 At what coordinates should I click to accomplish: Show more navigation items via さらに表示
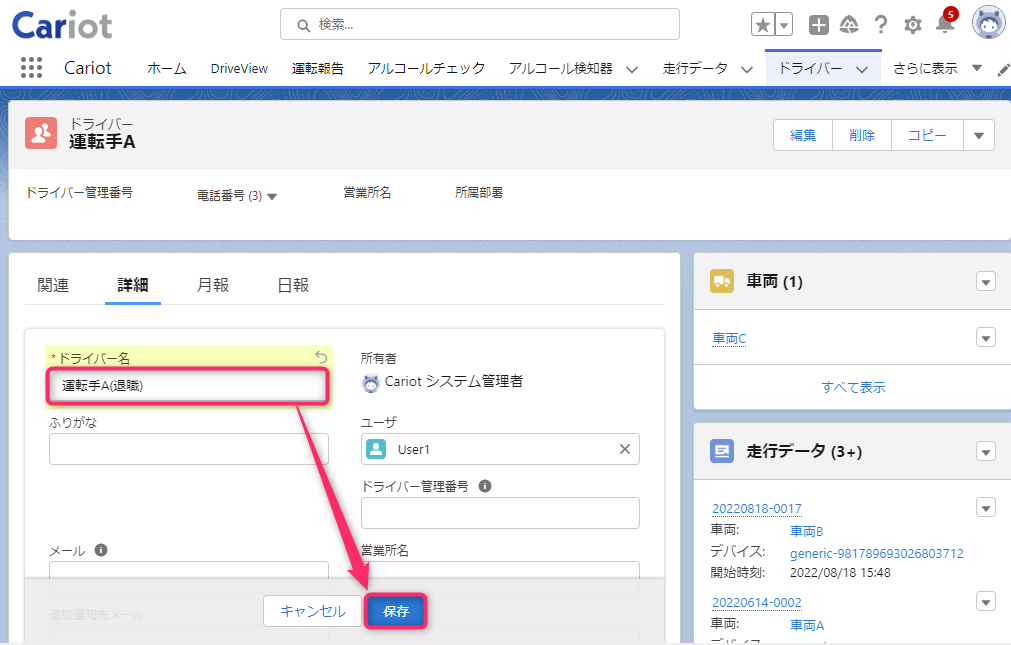click(x=937, y=68)
